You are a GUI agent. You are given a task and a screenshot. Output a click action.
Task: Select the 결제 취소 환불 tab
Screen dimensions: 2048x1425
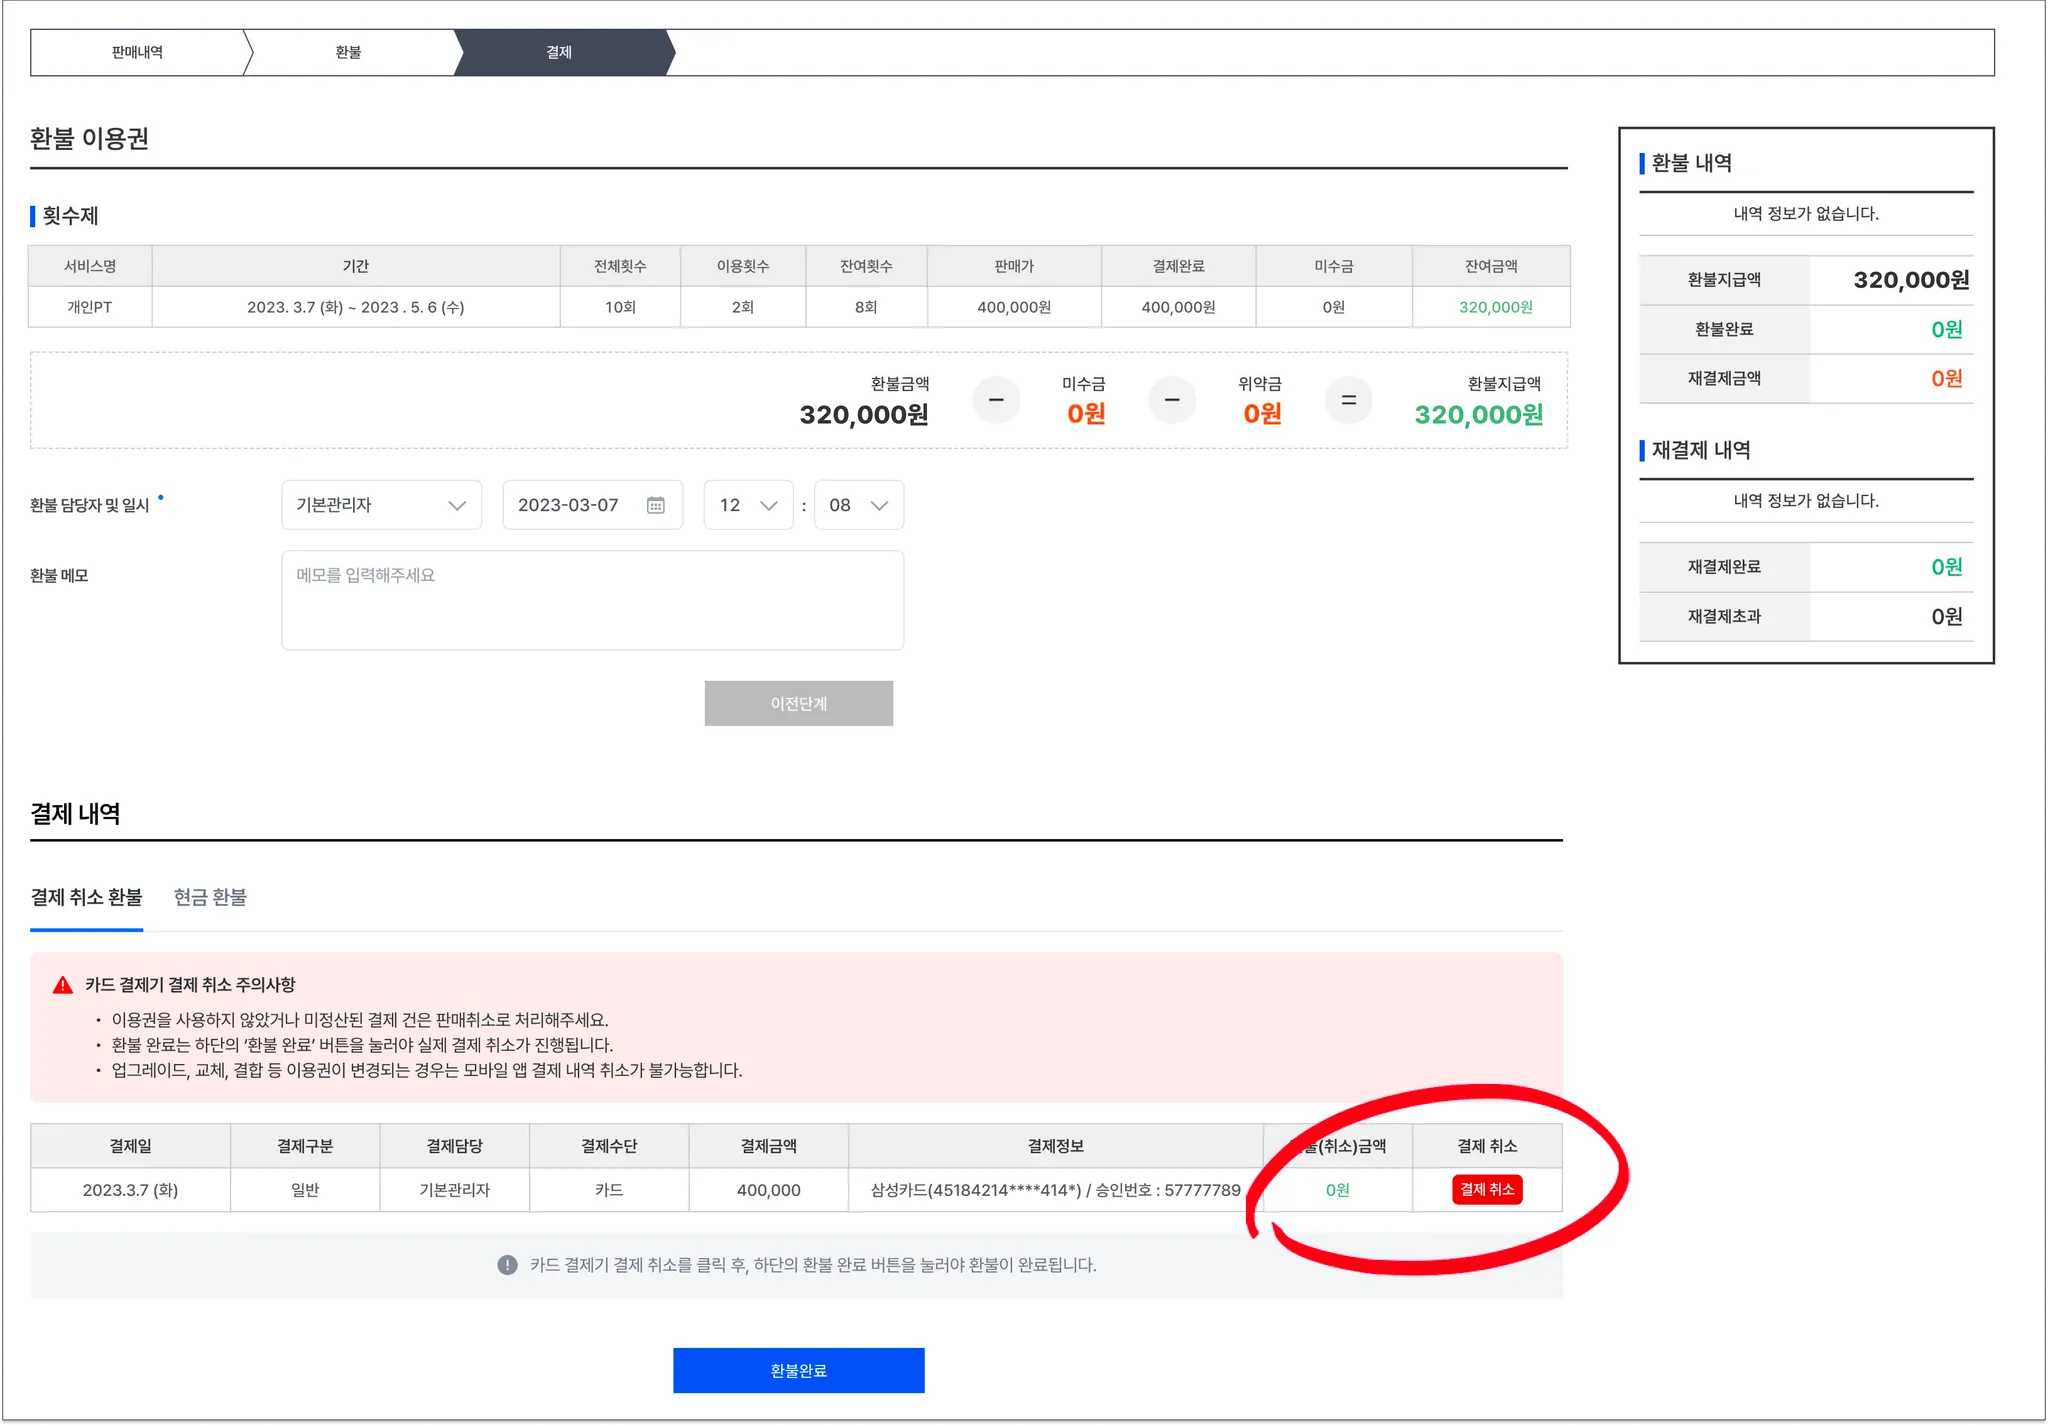point(86,897)
